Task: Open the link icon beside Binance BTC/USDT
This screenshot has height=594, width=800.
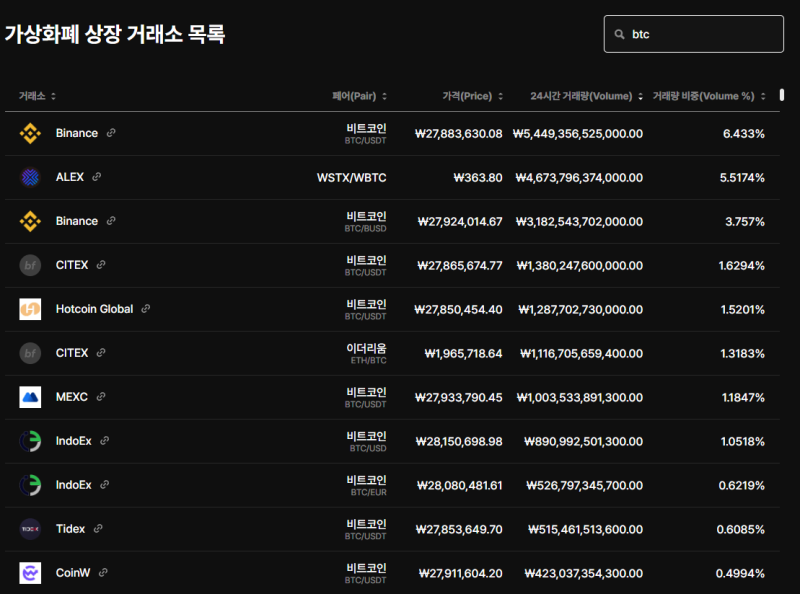Action: click(111, 133)
